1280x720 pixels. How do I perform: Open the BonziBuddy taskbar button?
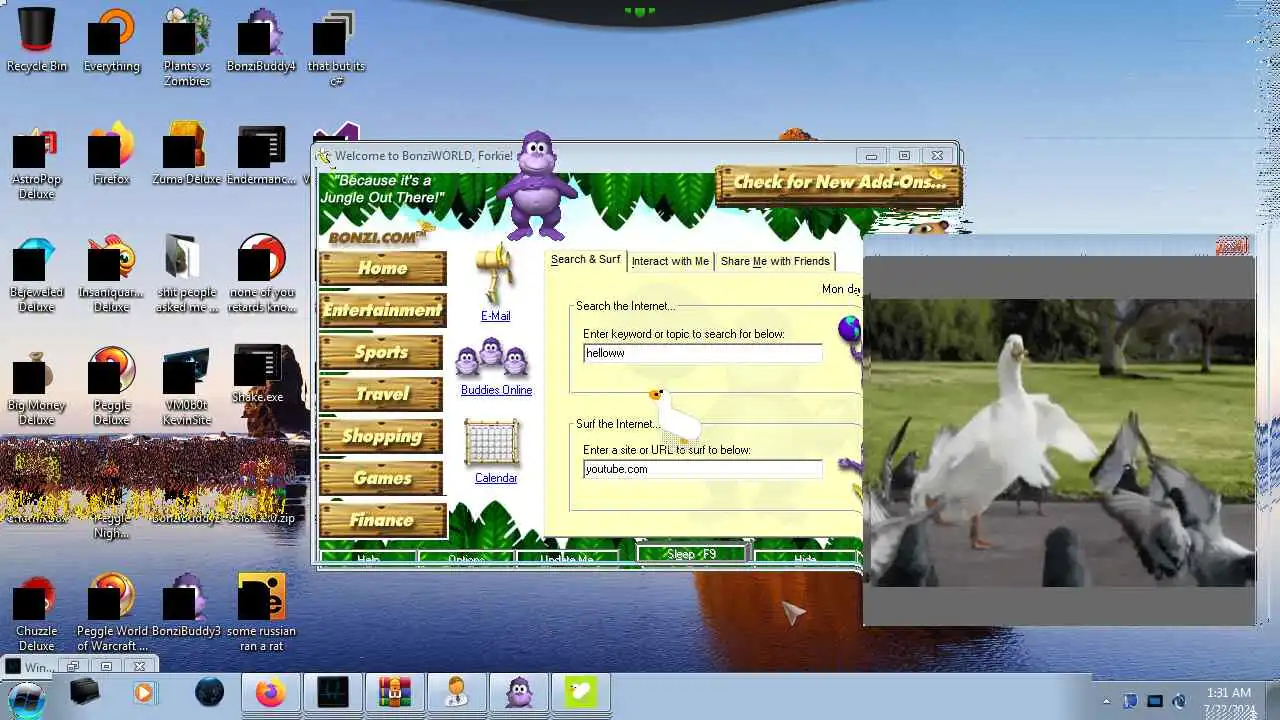[x=518, y=693]
